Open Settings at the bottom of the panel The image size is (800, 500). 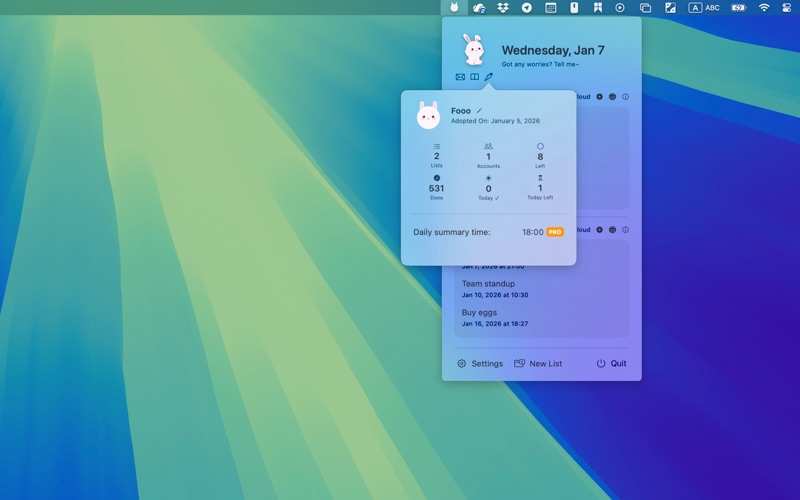coord(480,364)
